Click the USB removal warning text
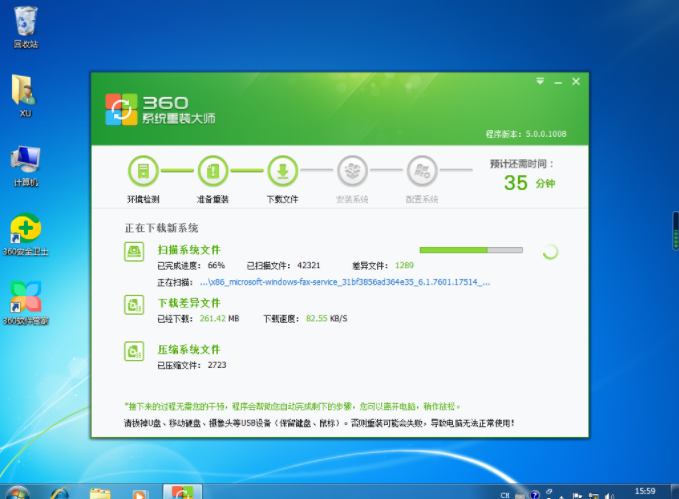The width and height of the screenshot is (679, 499). coord(319,423)
